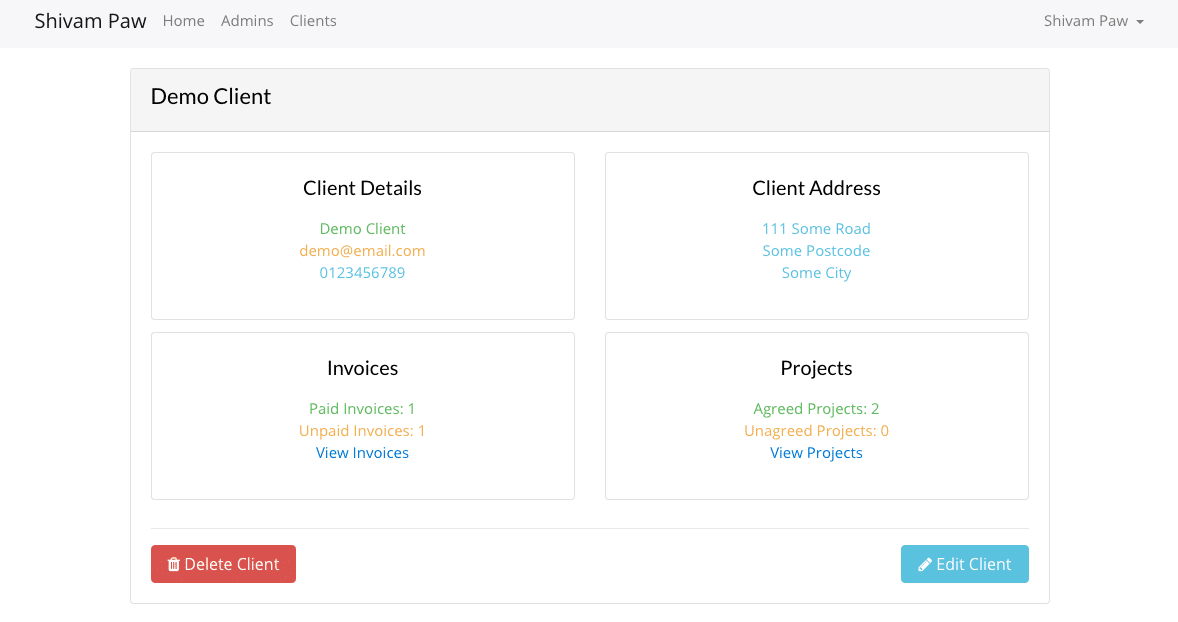Click the Projects card heading
Image resolution: width=1178 pixels, height=622 pixels.
[816, 368]
